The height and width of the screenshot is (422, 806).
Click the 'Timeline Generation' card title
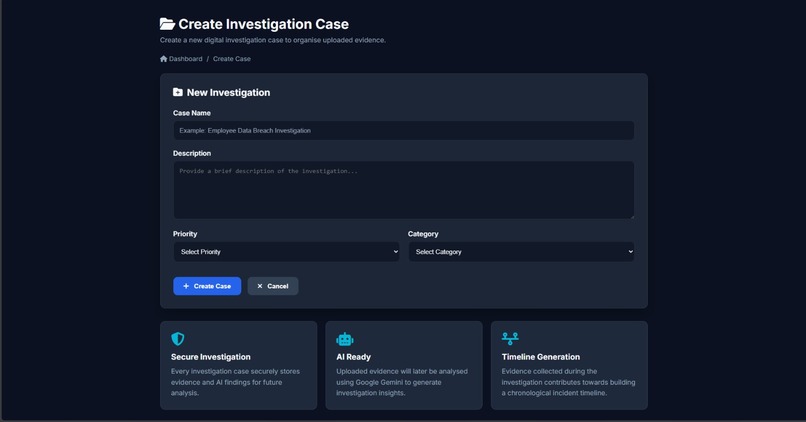point(541,357)
